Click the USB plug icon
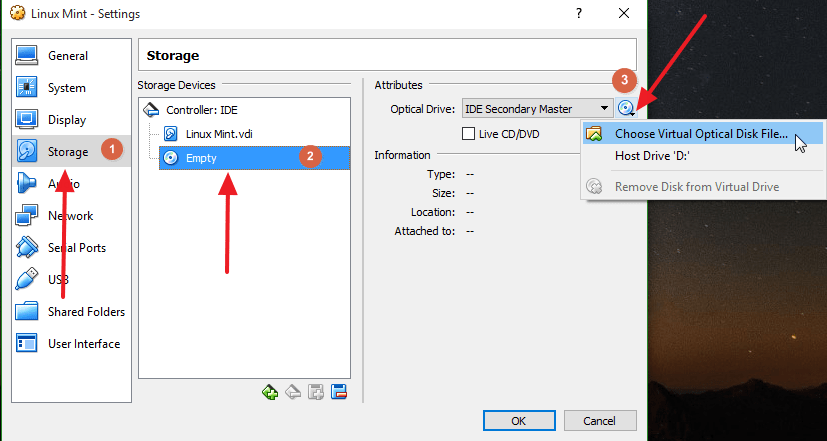Image resolution: width=827 pixels, height=441 pixels. coord(26,280)
